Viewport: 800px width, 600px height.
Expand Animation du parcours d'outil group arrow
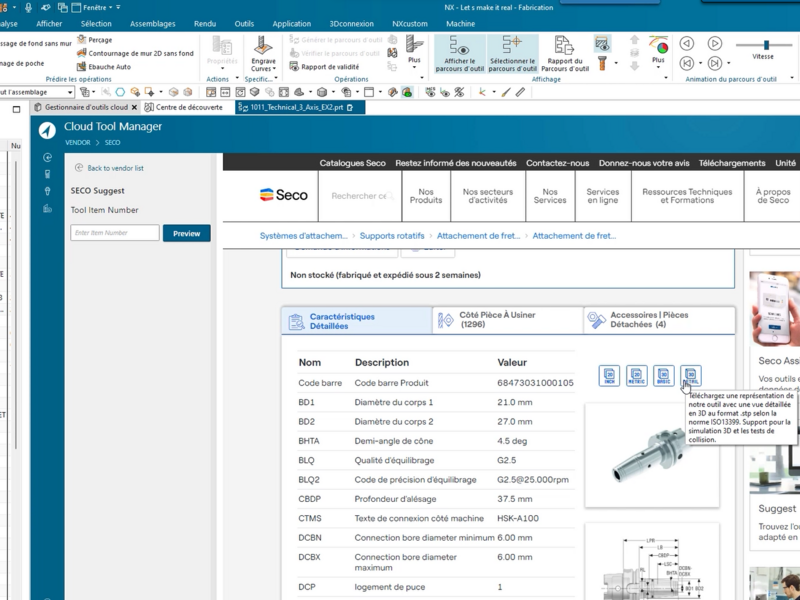click(791, 79)
